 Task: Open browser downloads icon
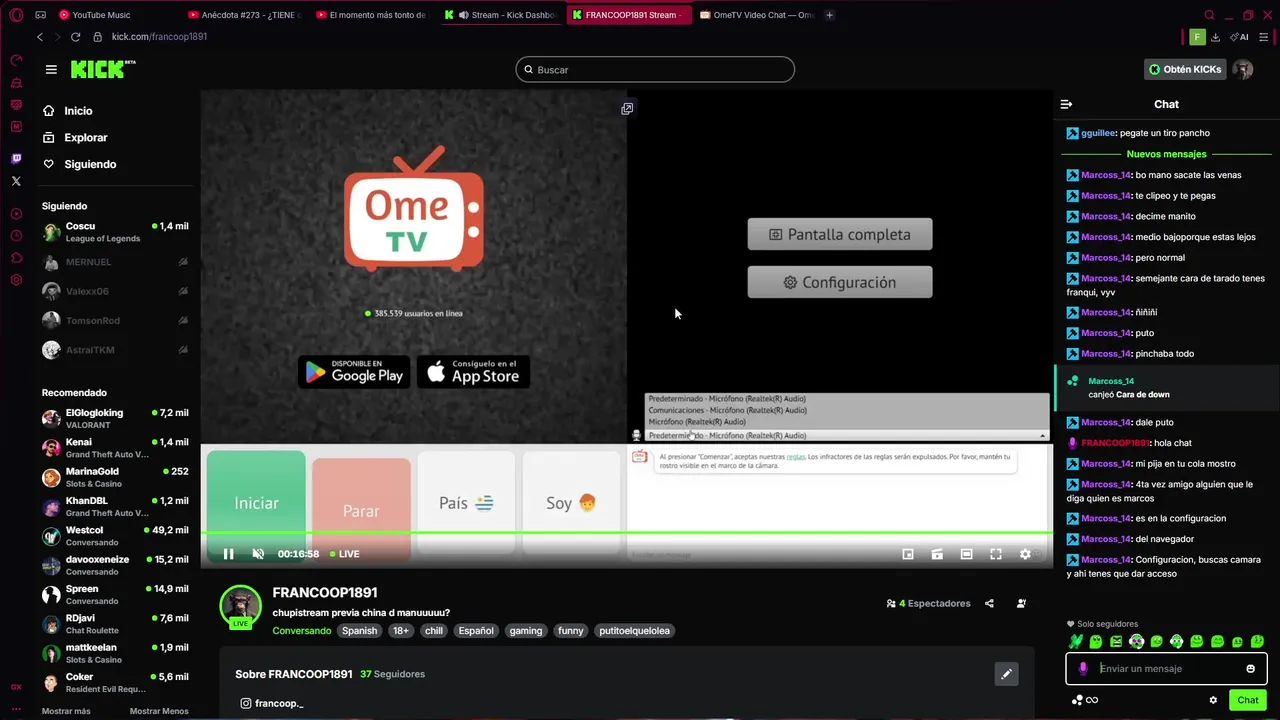click(1215, 37)
